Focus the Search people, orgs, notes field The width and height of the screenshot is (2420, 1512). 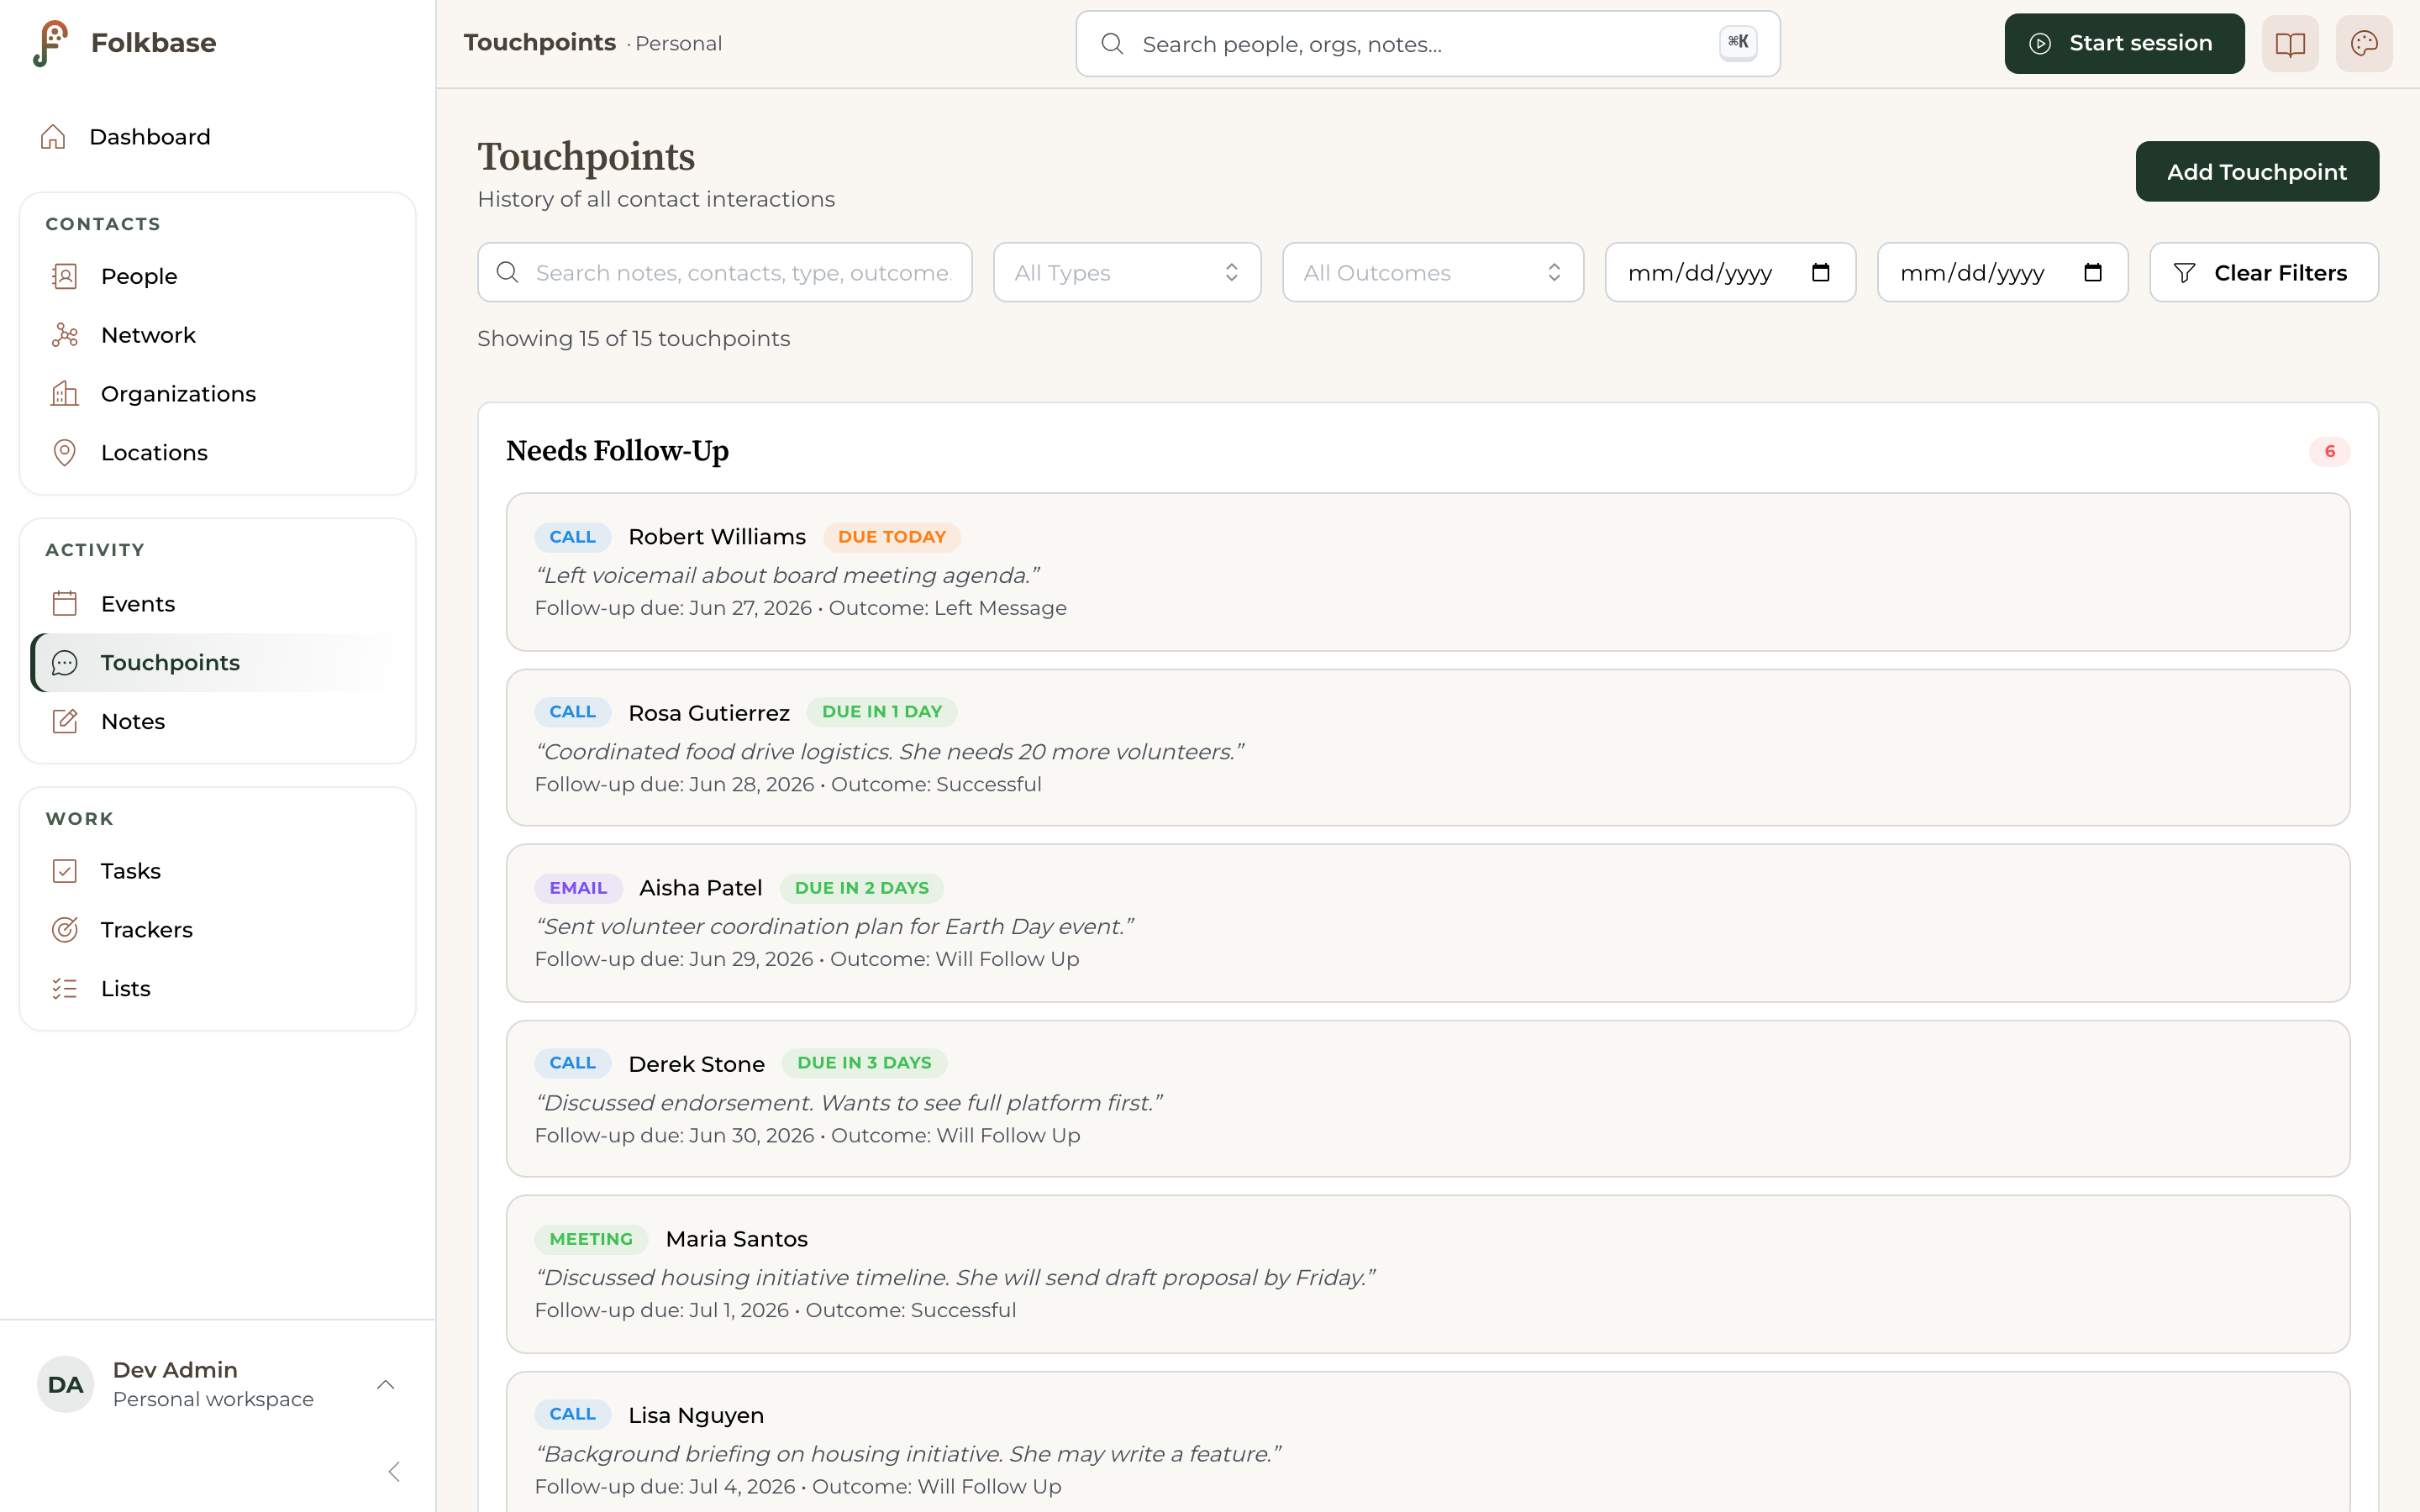click(1427, 44)
